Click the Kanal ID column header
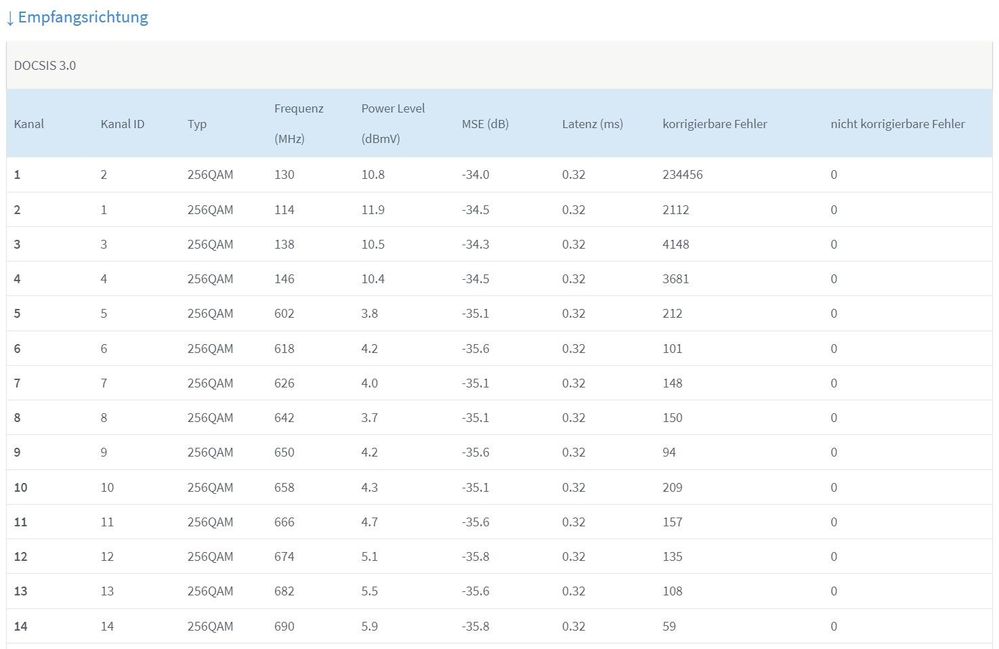Viewport: 999px width, 649px height. [x=122, y=124]
